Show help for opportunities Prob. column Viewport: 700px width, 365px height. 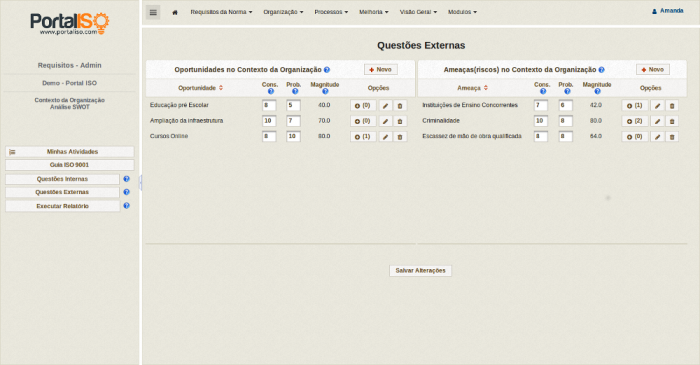tap(295, 91)
